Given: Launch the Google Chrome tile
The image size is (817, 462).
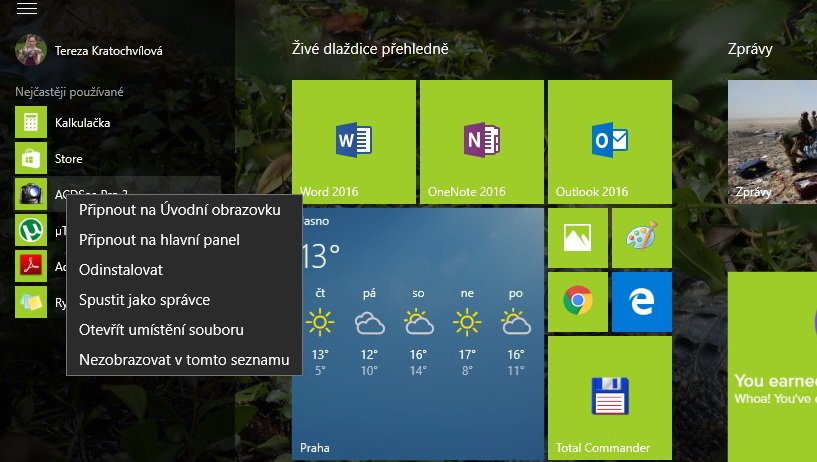Looking at the screenshot, I should (578, 302).
